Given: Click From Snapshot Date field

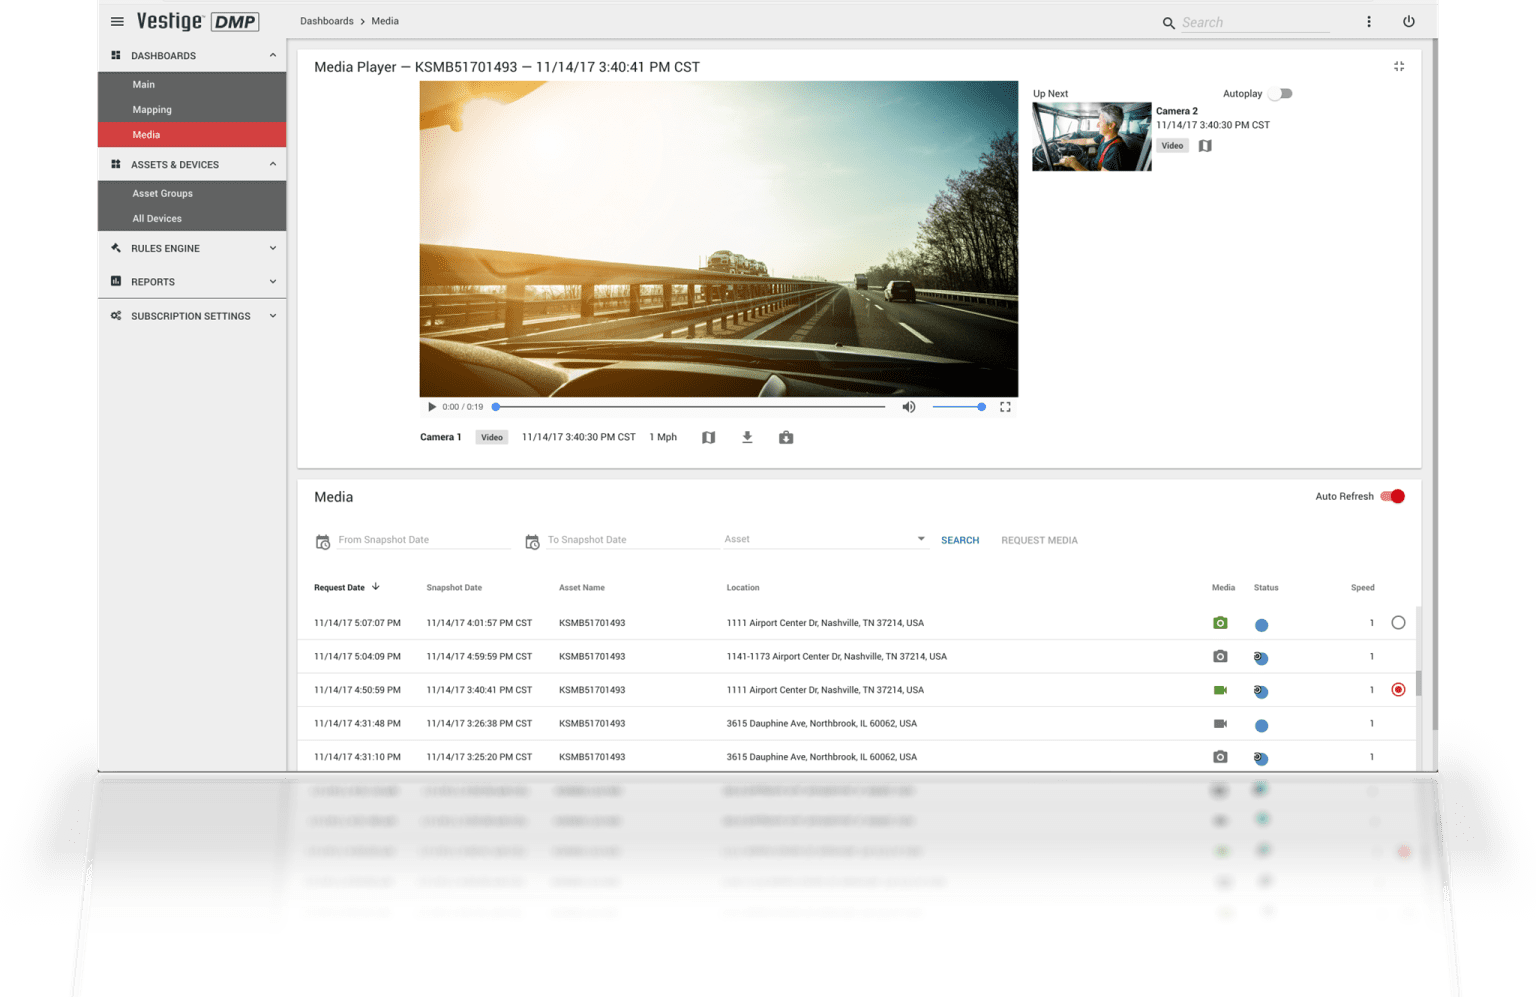Looking at the screenshot, I should pos(424,540).
